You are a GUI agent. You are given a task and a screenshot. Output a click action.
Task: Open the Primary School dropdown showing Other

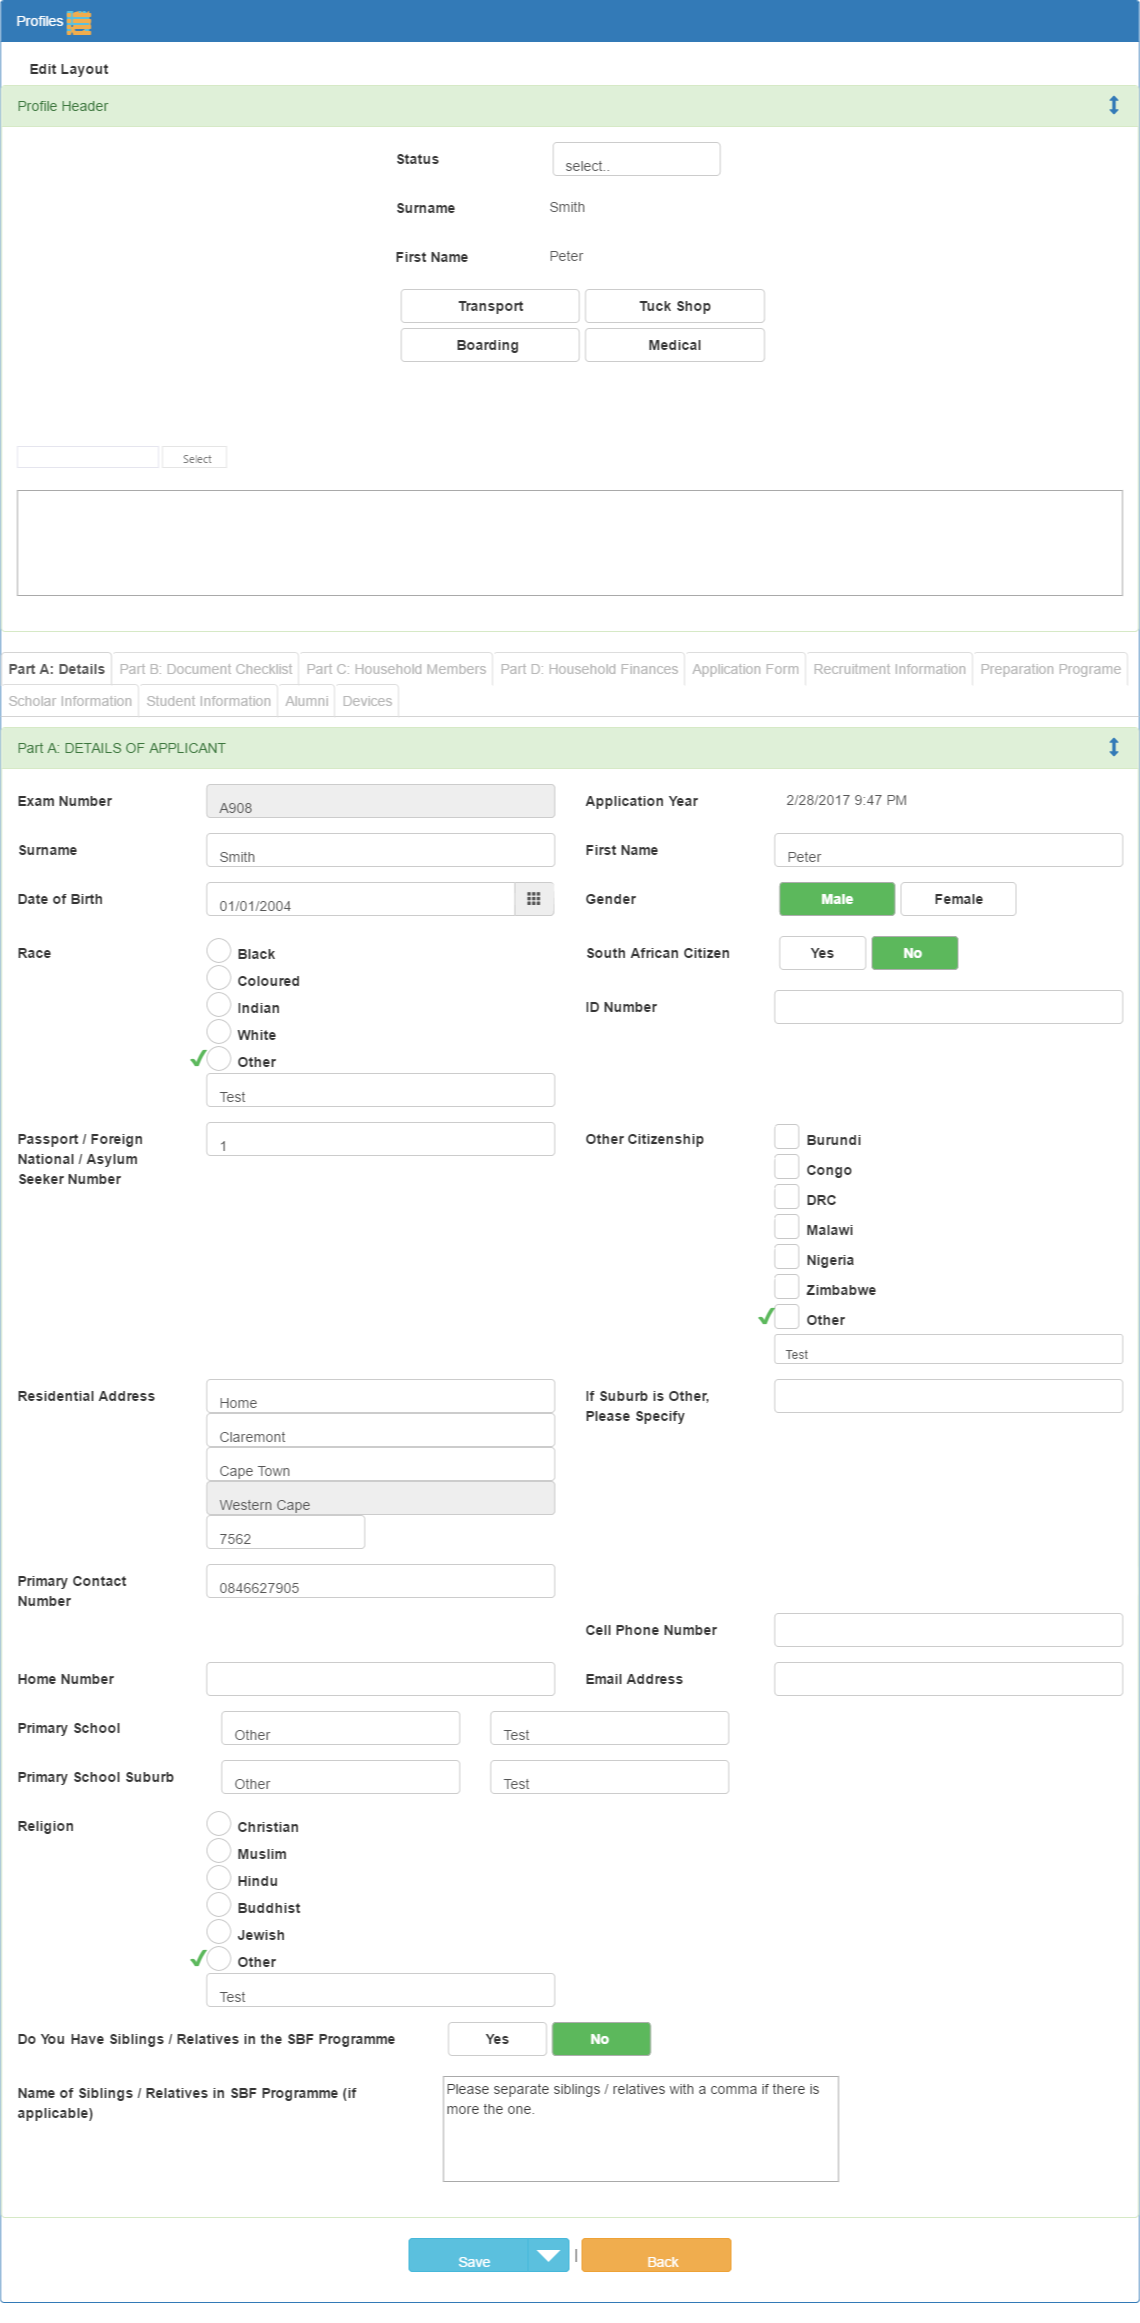click(x=340, y=1728)
